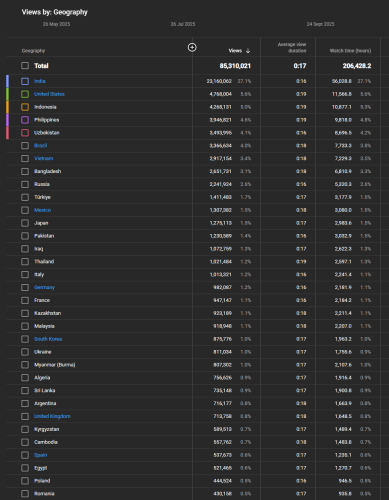Check the Sri Lanka checkbox

[x=25, y=391]
